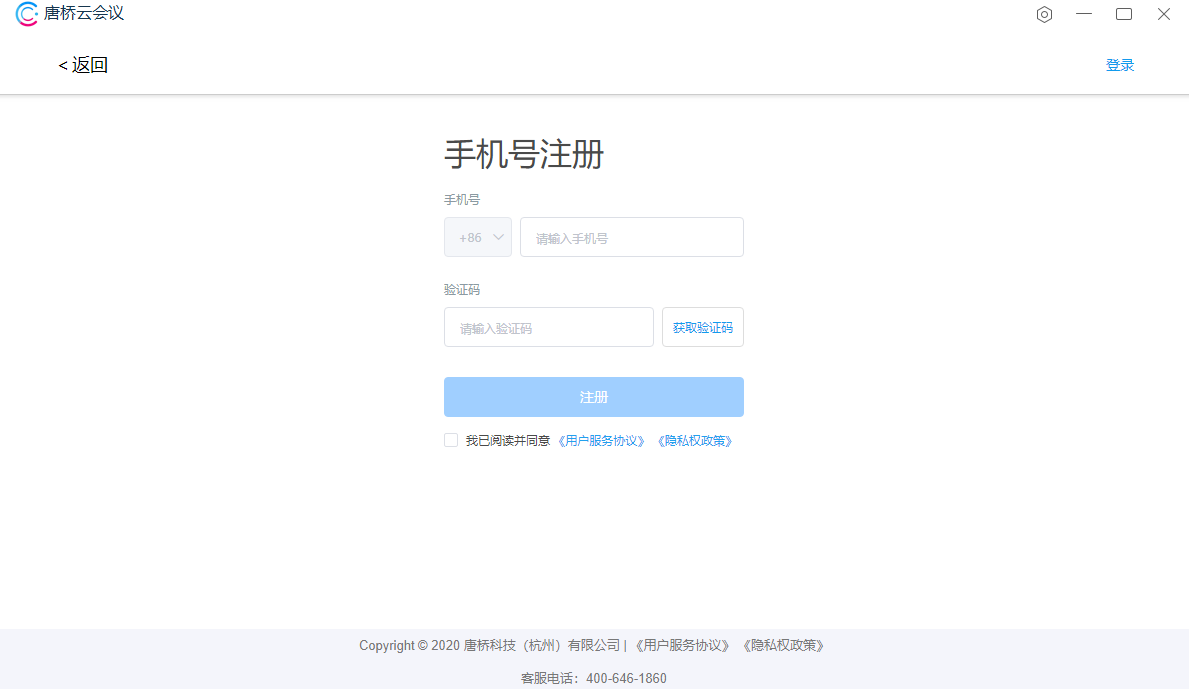Close the 唐桥云会议 window
The image size is (1189, 689).
[1164, 14]
